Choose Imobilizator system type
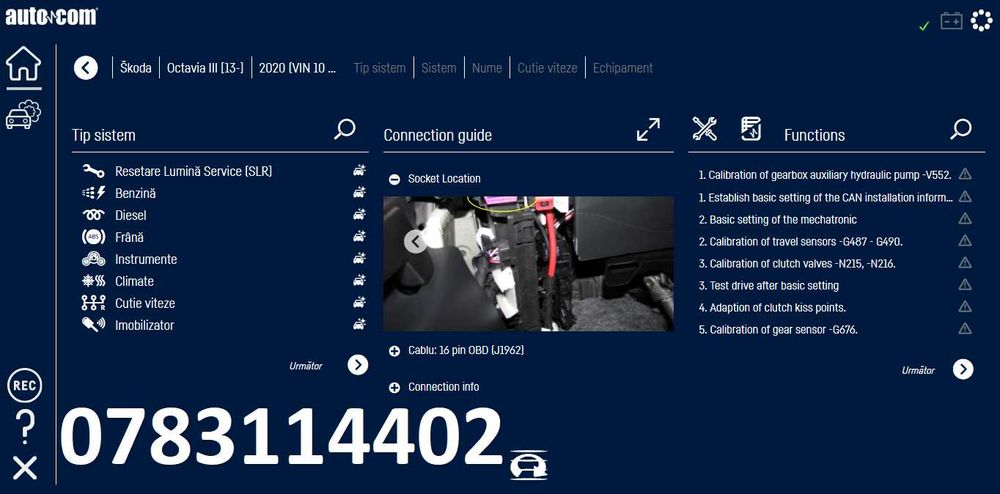The width and height of the screenshot is (1000, 494). 144,324
